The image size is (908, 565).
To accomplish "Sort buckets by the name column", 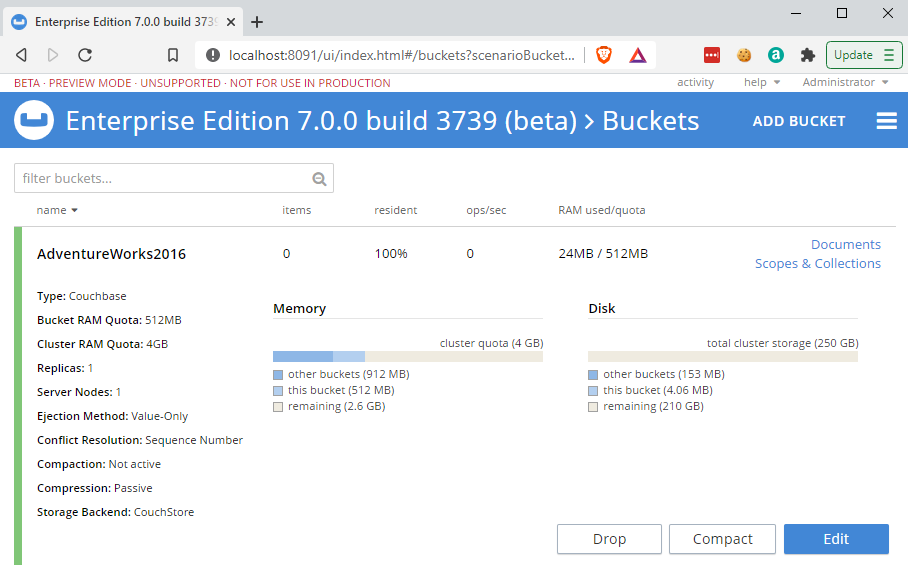I will coord(57,210).
